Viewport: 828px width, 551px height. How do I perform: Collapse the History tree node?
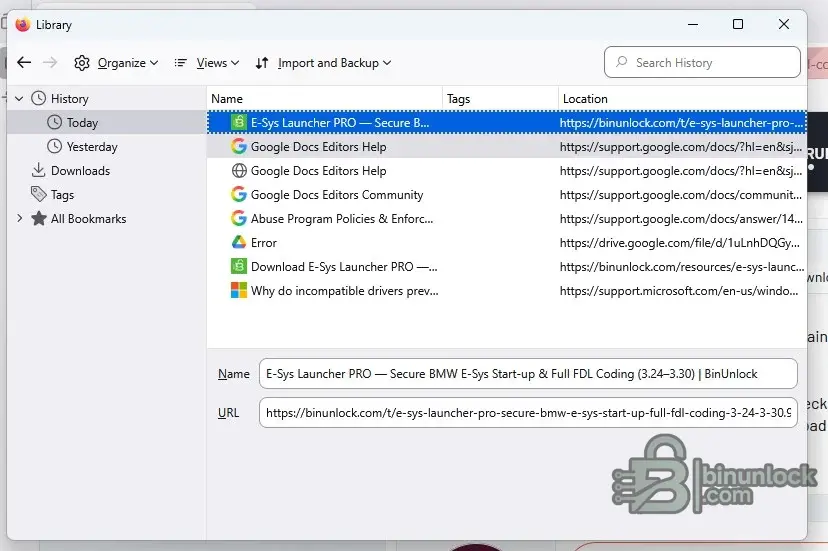point(19,99)
